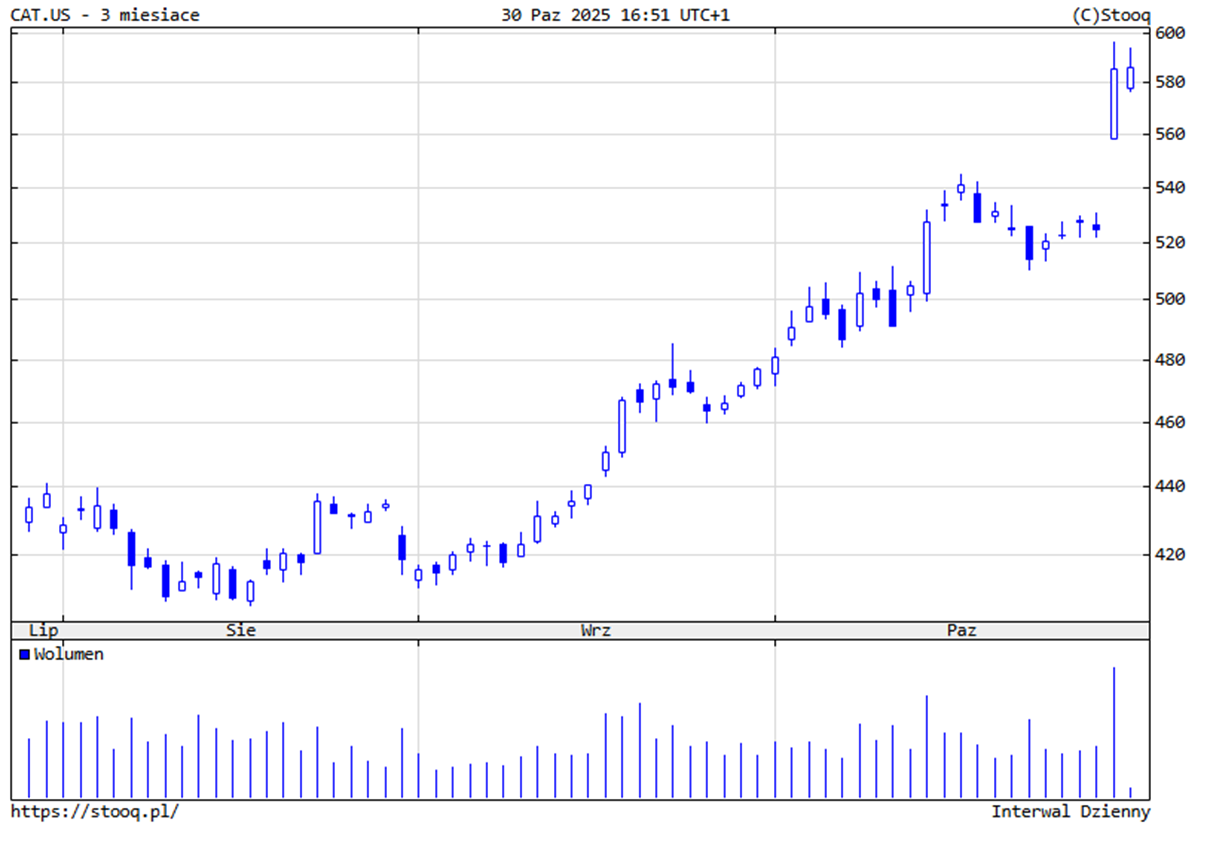
Task: Click the 600 price axis label
Action: tap(1170, 33)
